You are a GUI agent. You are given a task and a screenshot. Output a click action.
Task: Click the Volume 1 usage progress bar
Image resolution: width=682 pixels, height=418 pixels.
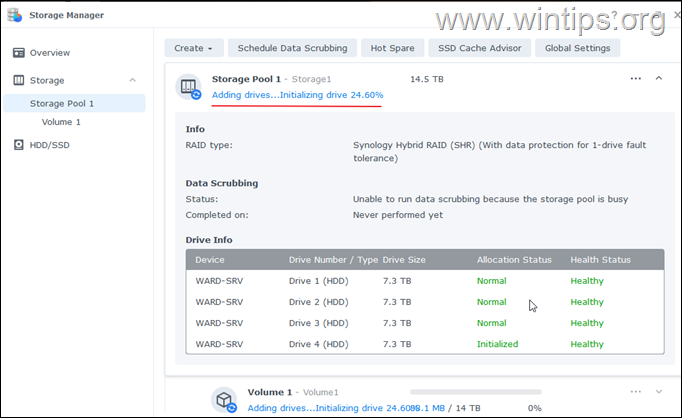click(476, 392)
